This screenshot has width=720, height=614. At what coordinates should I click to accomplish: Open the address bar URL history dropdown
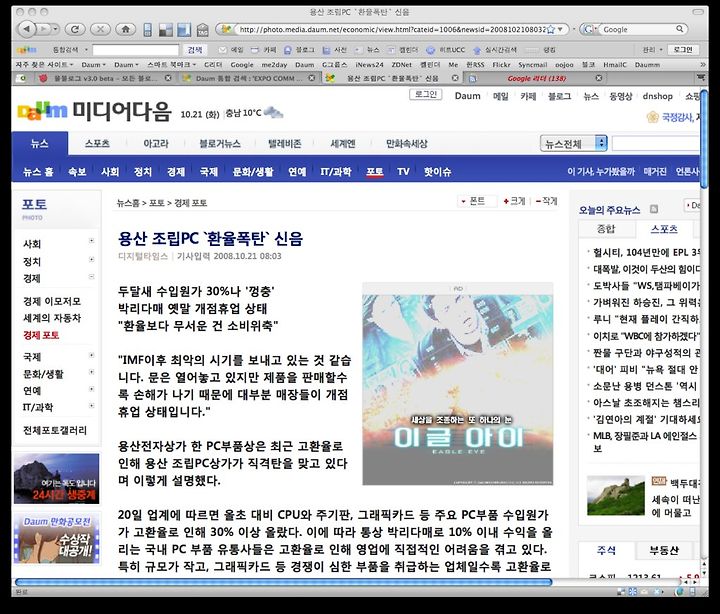coord(560,29)
